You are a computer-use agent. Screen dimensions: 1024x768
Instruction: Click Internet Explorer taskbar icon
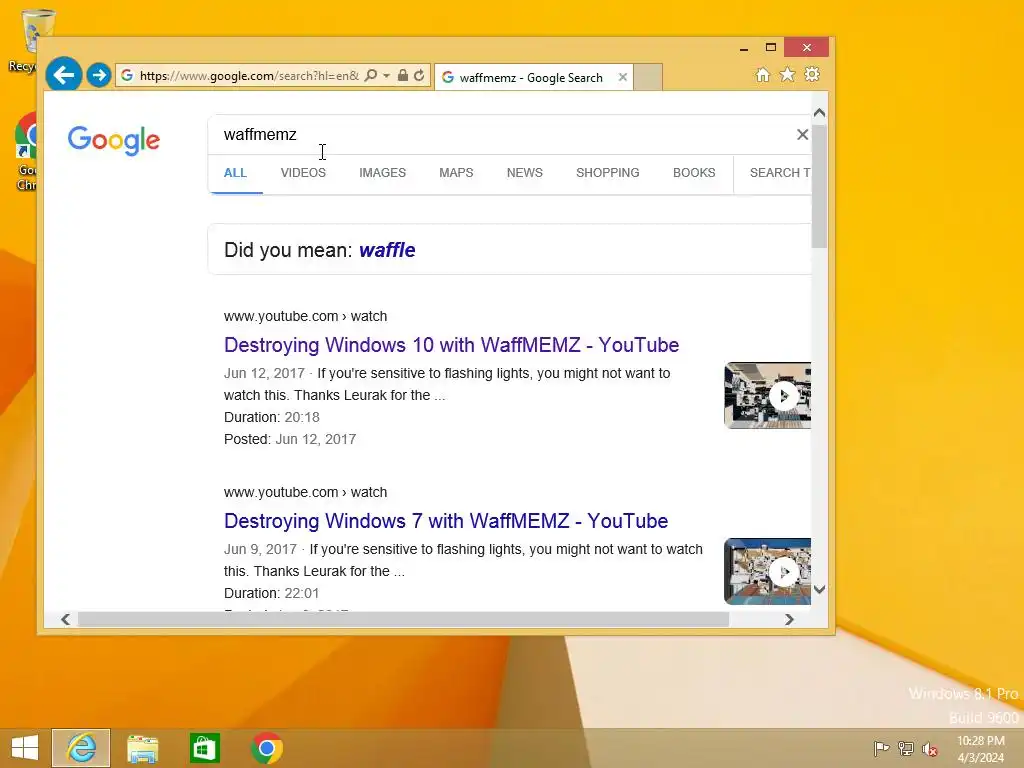click(81, 748)
